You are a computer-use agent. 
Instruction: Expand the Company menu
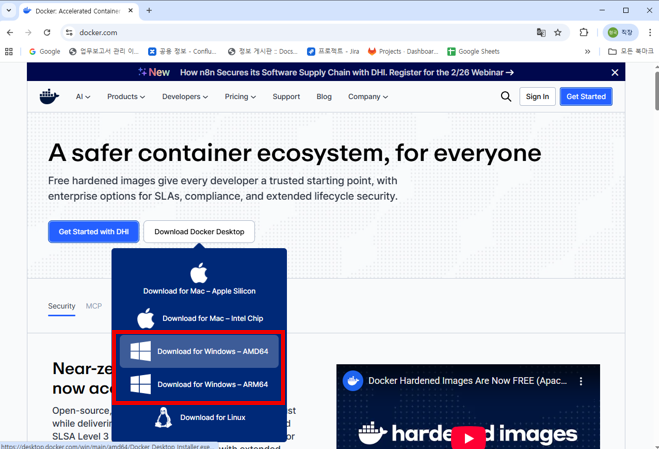pos(368,97)
